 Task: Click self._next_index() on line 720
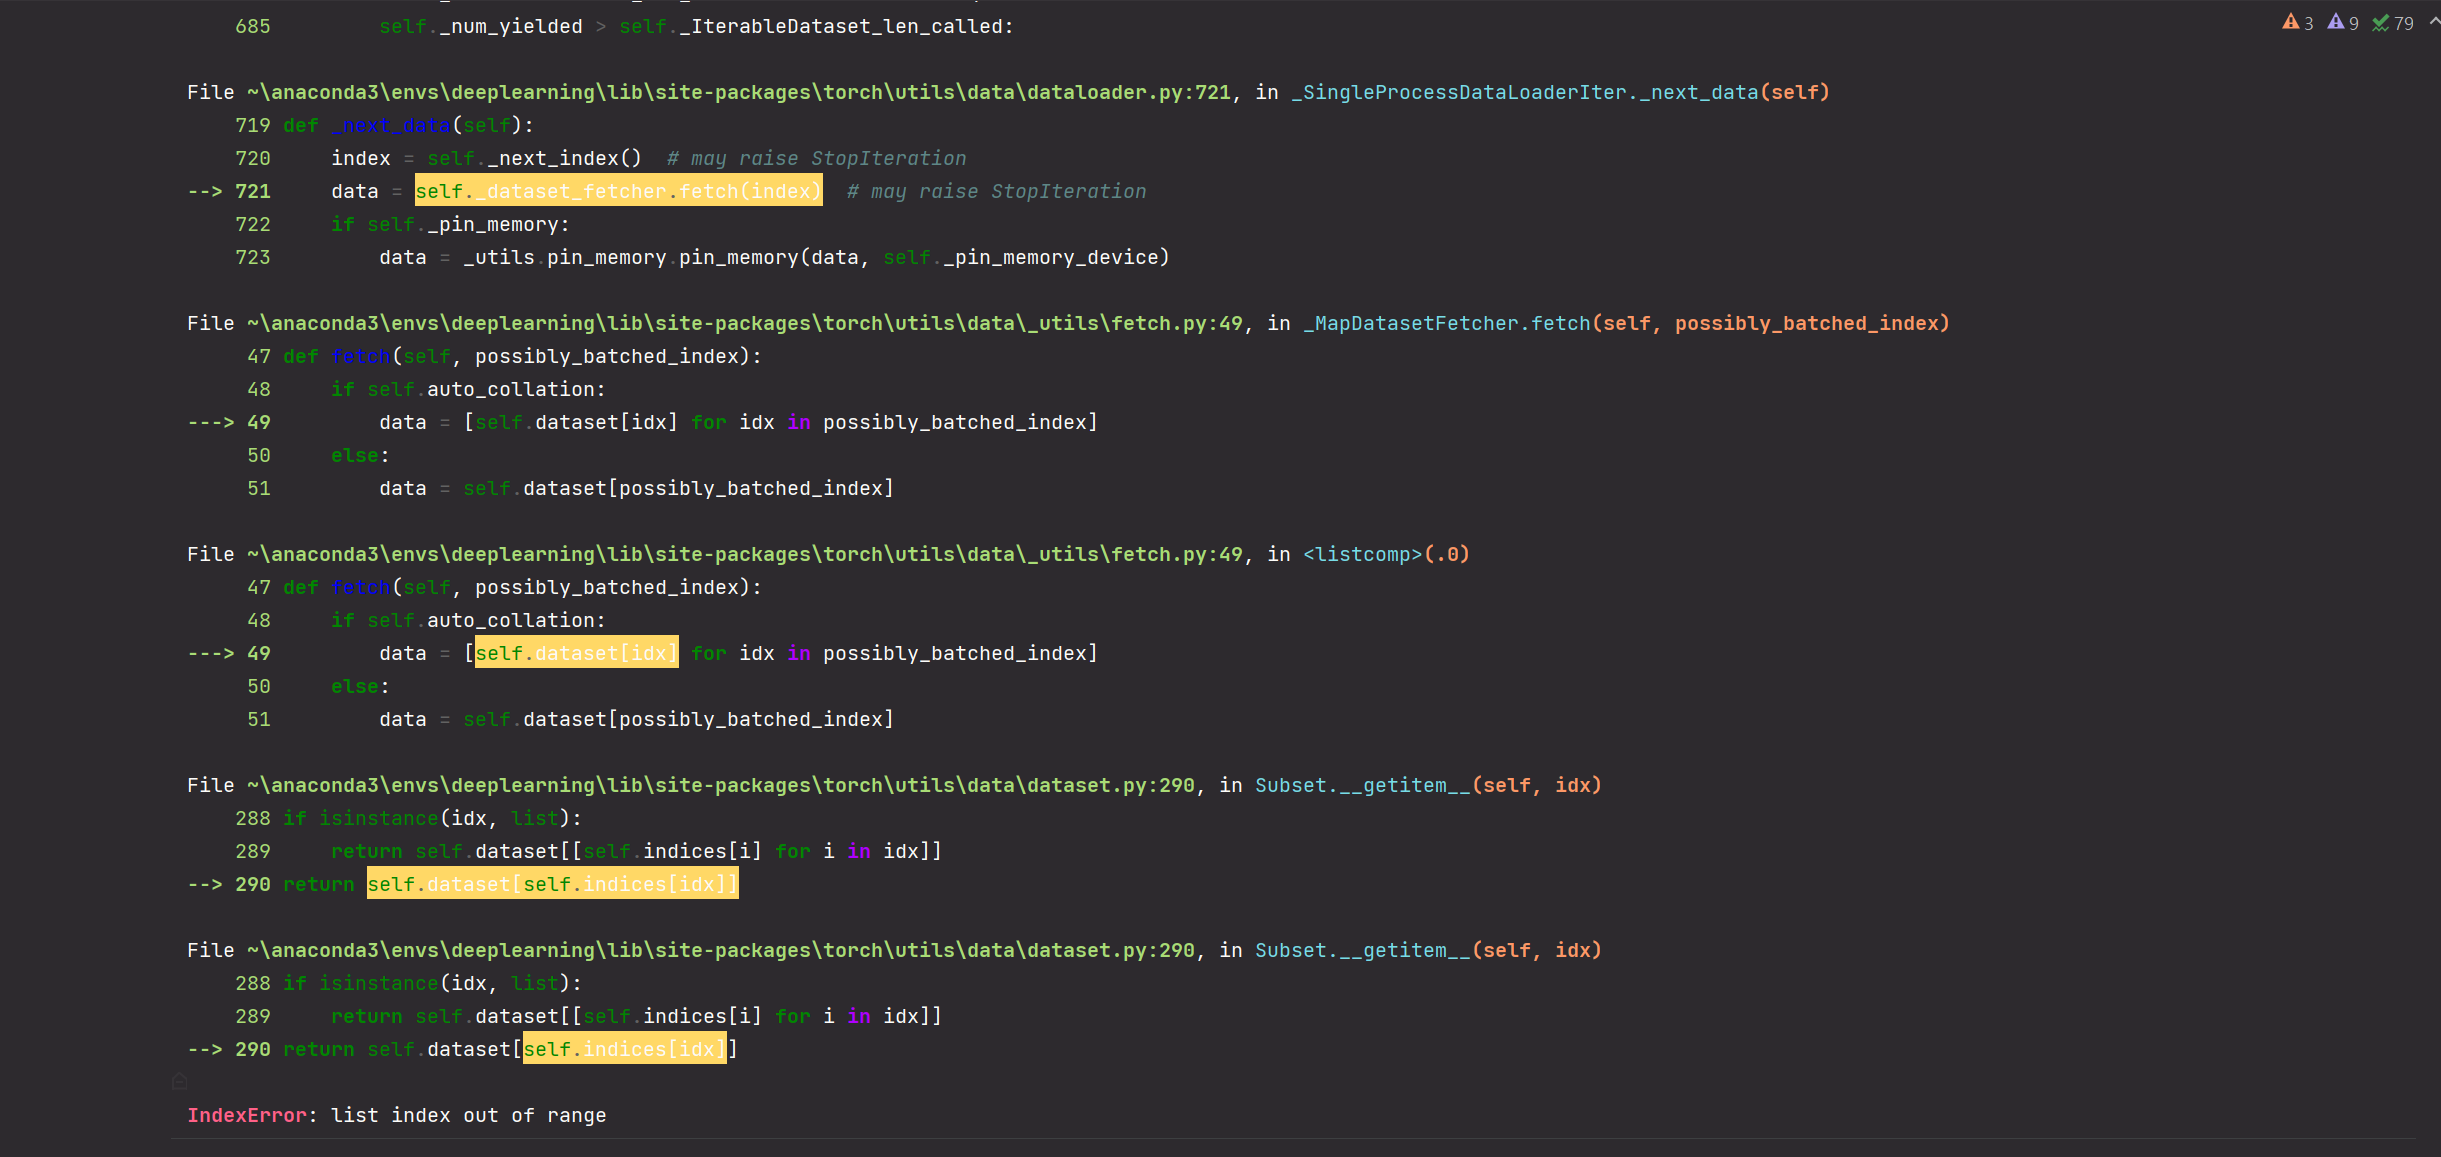pyautogui.click(x=535, y=158)
